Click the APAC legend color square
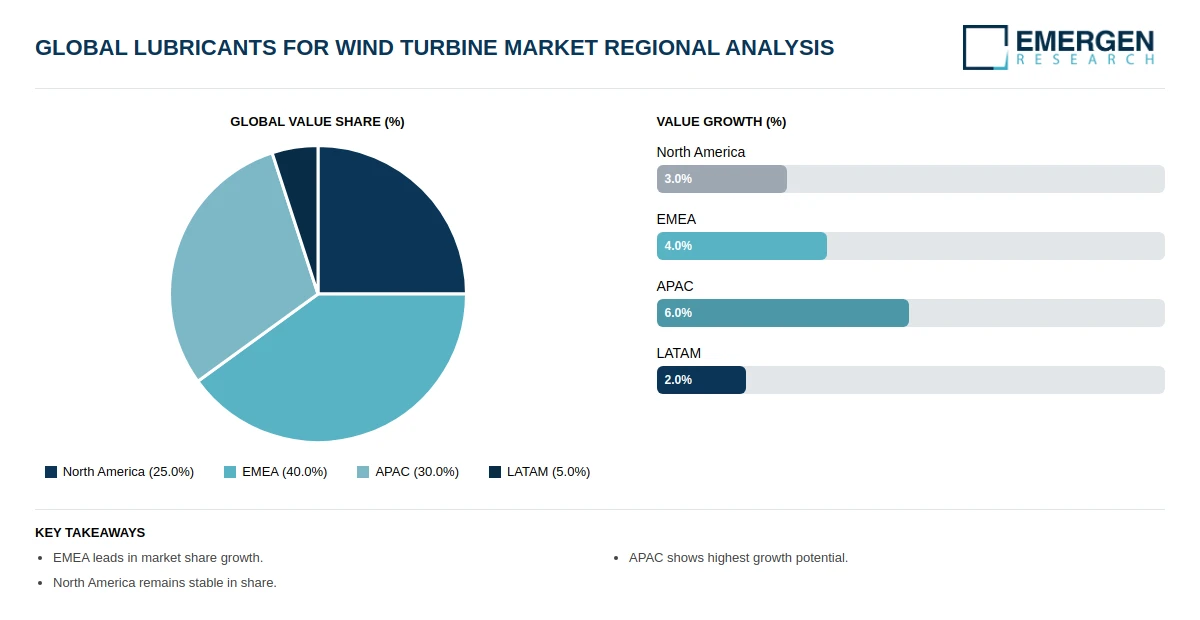 pos(363,472)
